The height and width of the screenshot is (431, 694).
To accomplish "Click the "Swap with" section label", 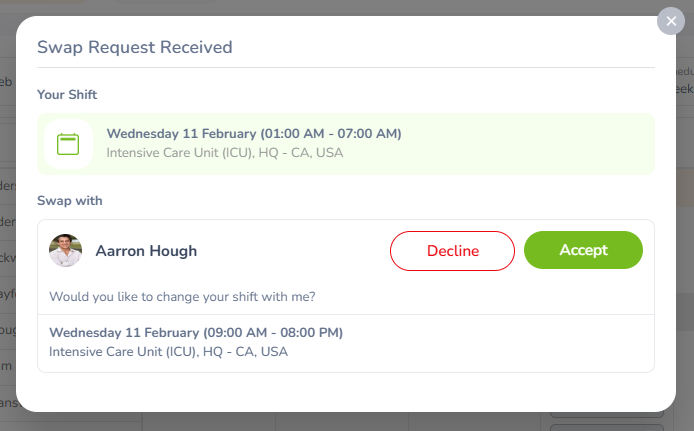I will point(70,201).
